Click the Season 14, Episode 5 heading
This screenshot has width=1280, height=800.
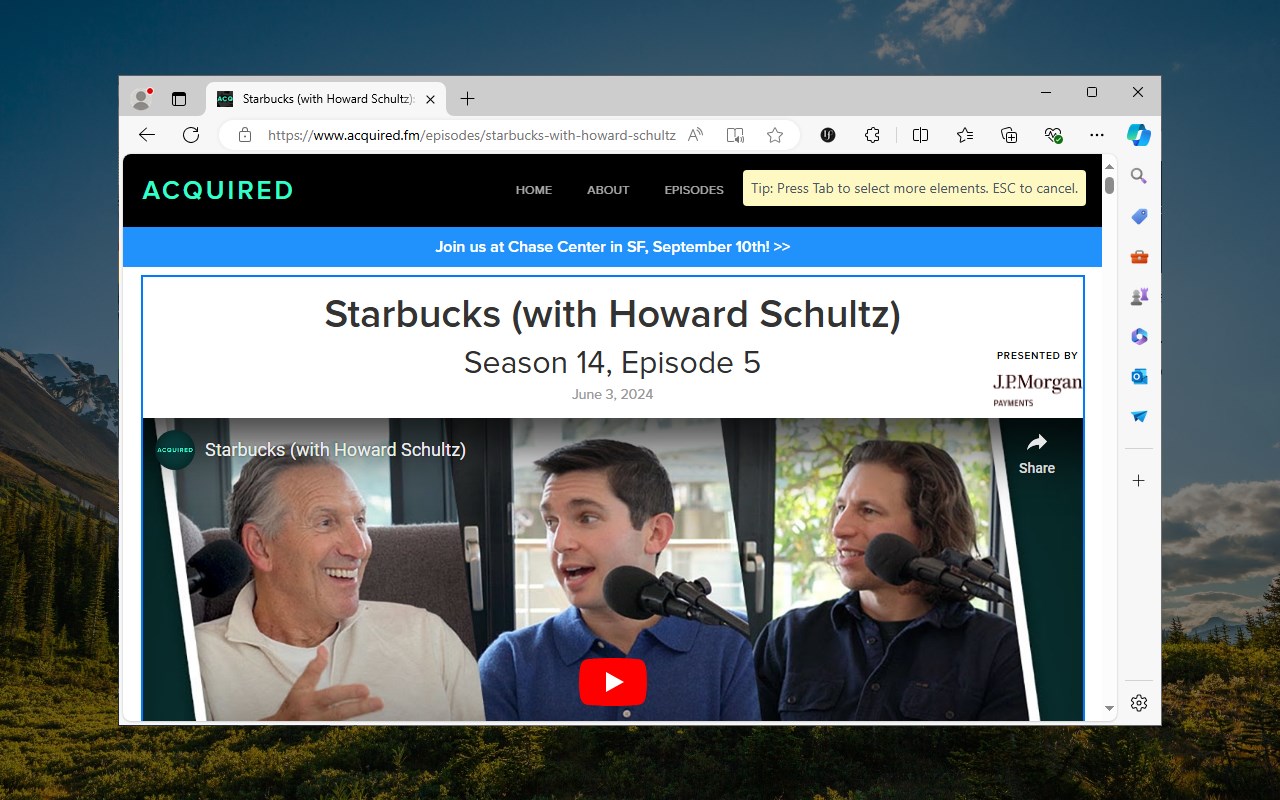coord(612,362)
